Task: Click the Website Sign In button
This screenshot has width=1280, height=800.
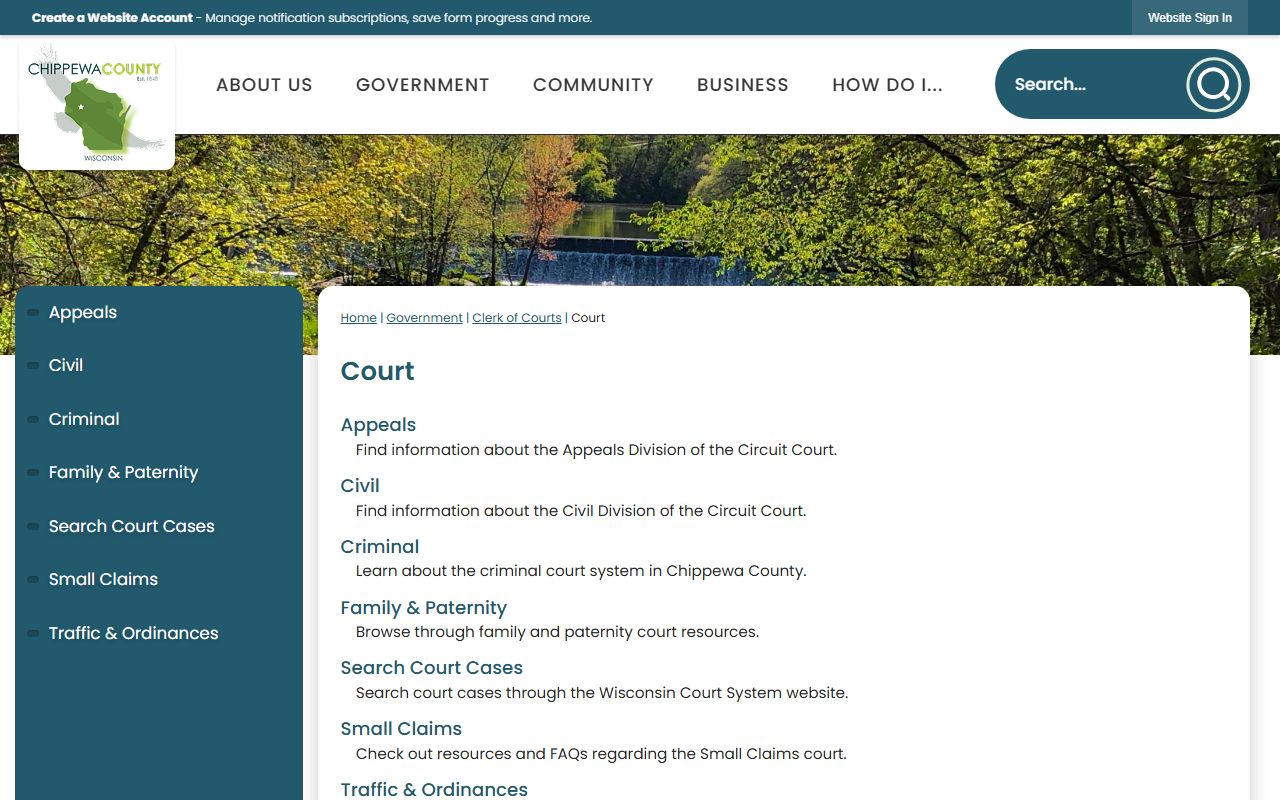Action: (1190, 18)
